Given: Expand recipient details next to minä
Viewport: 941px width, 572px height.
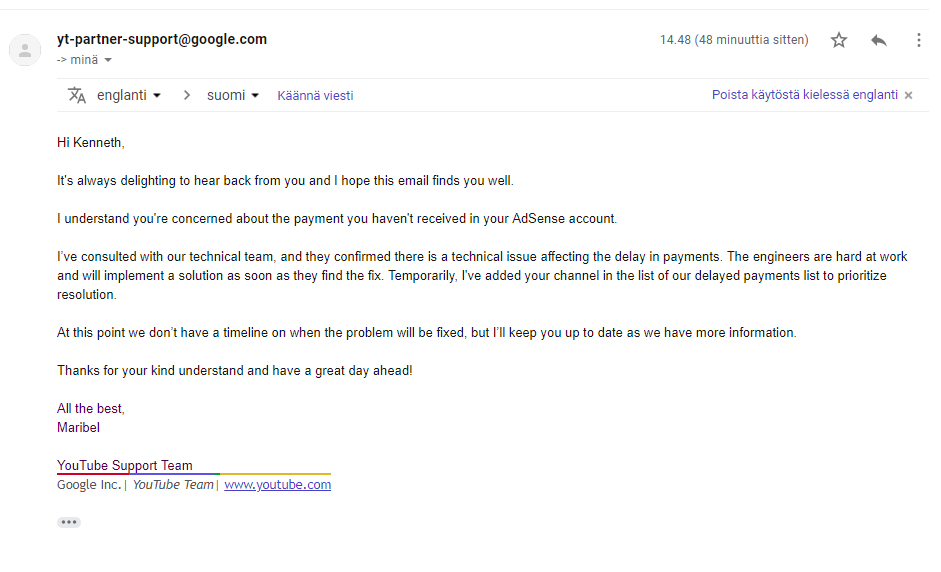Looking at the screenshot, I should click(108, 60).
